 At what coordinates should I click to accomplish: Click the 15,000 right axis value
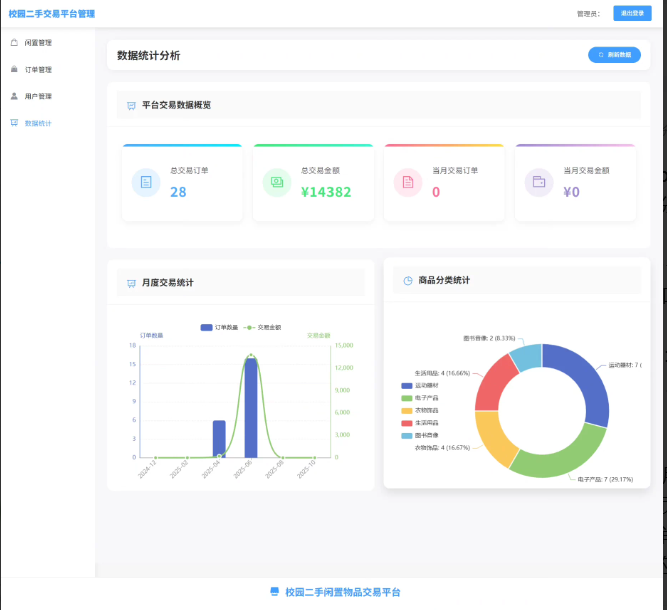pyautogui.click(x=344, y=345)
